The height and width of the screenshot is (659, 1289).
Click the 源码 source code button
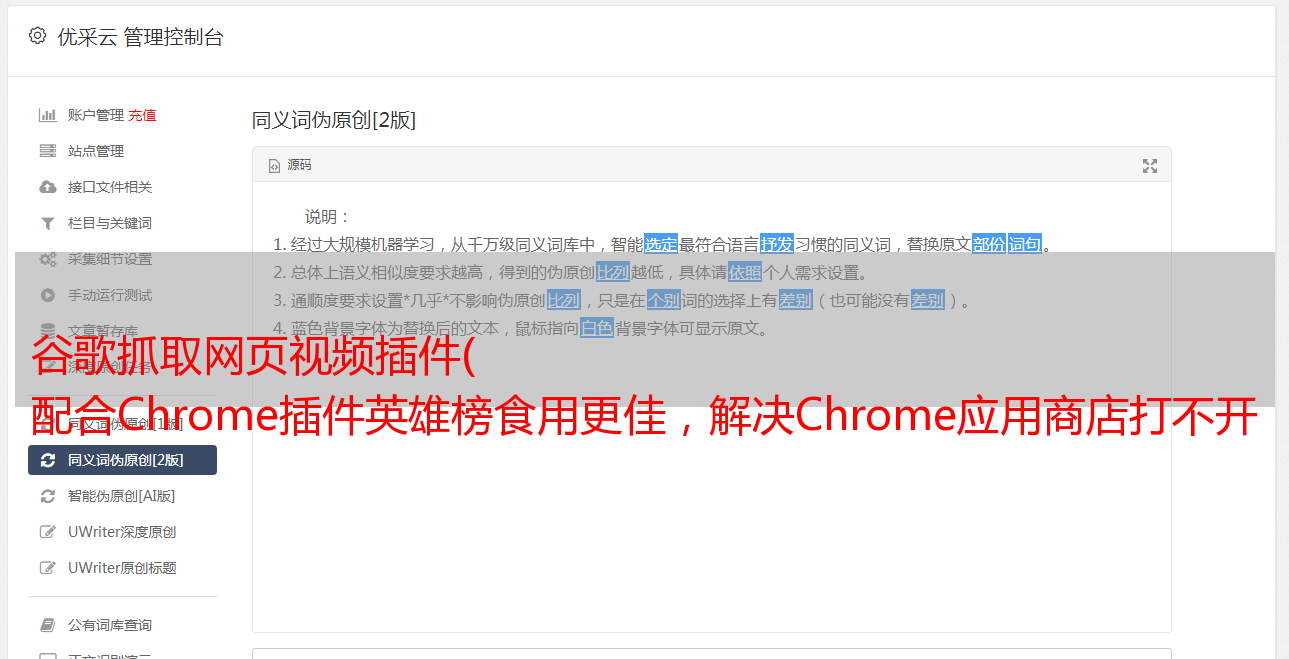[290, 165]
